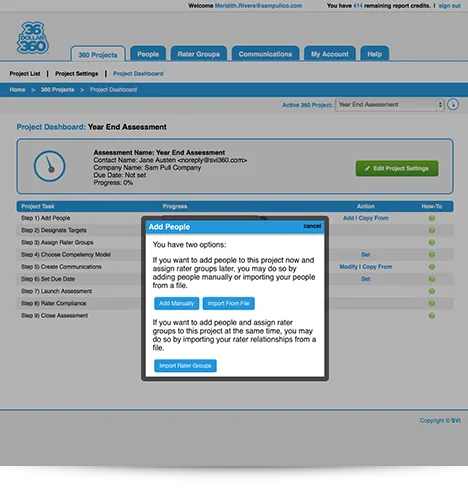Switch to the People tab
This screenshot has height=493, width=468.
pos(148,54)
